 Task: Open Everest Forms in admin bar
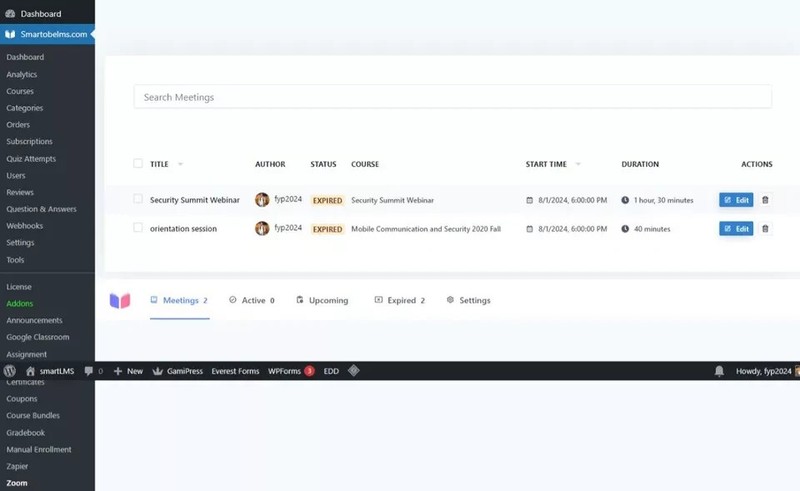(x=235, y=371)
